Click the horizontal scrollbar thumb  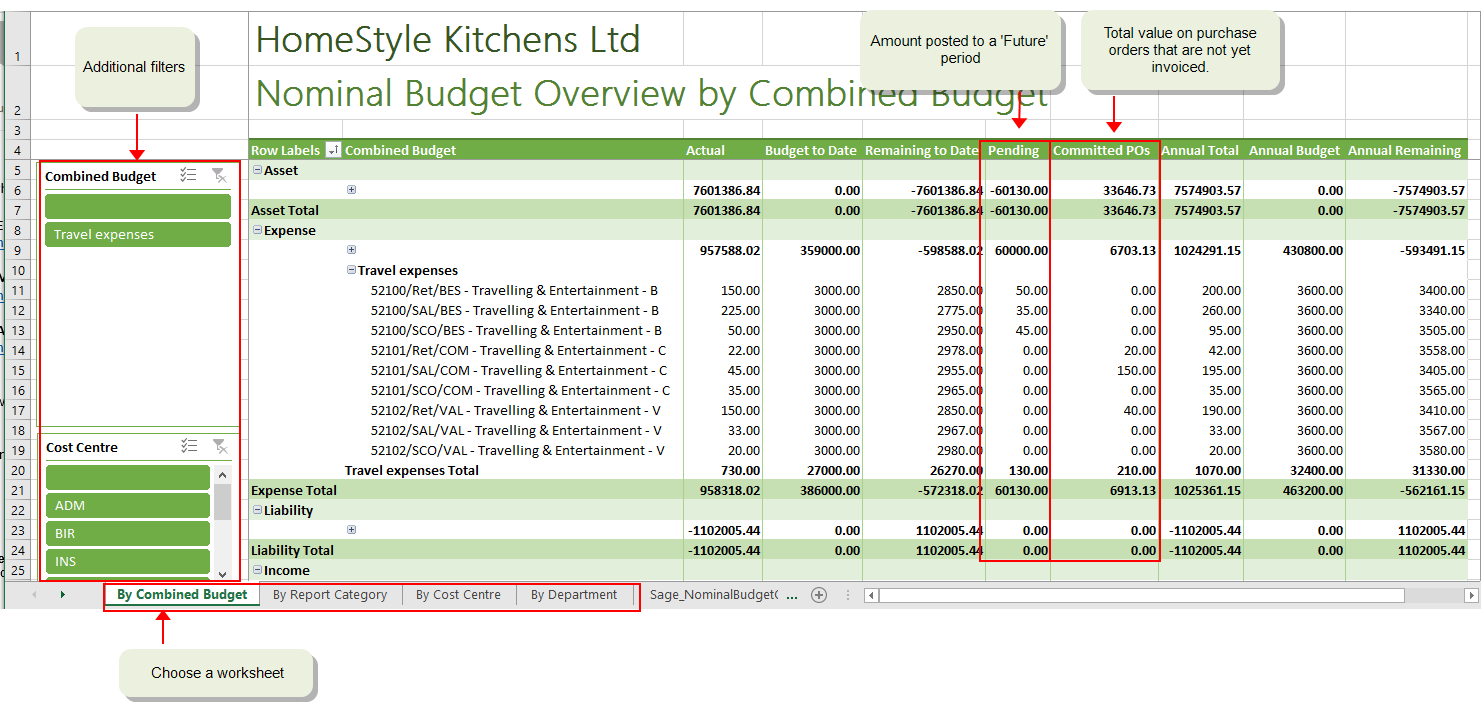point(1141,595)
